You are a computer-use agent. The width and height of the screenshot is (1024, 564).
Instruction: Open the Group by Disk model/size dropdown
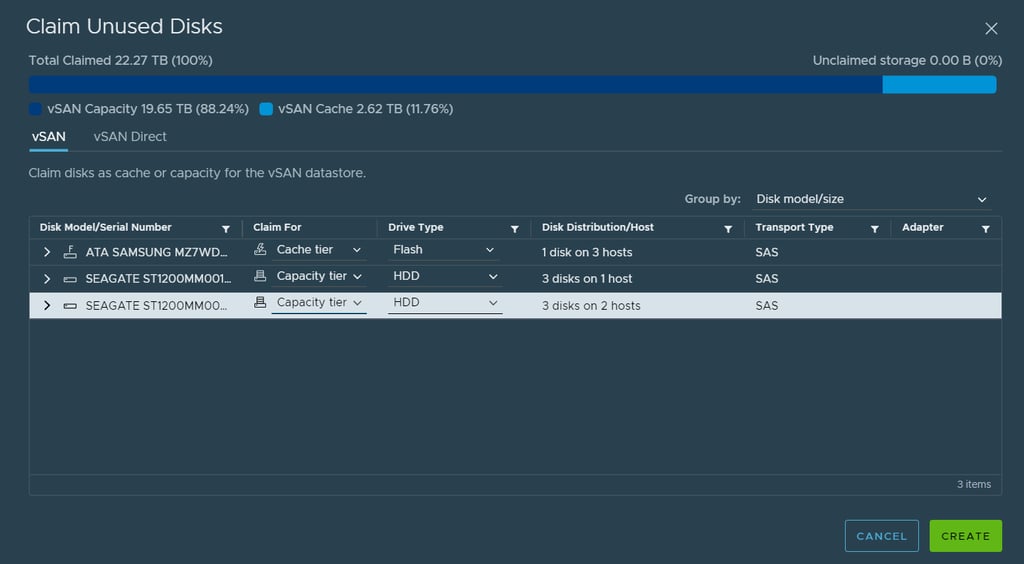point(871,199)
